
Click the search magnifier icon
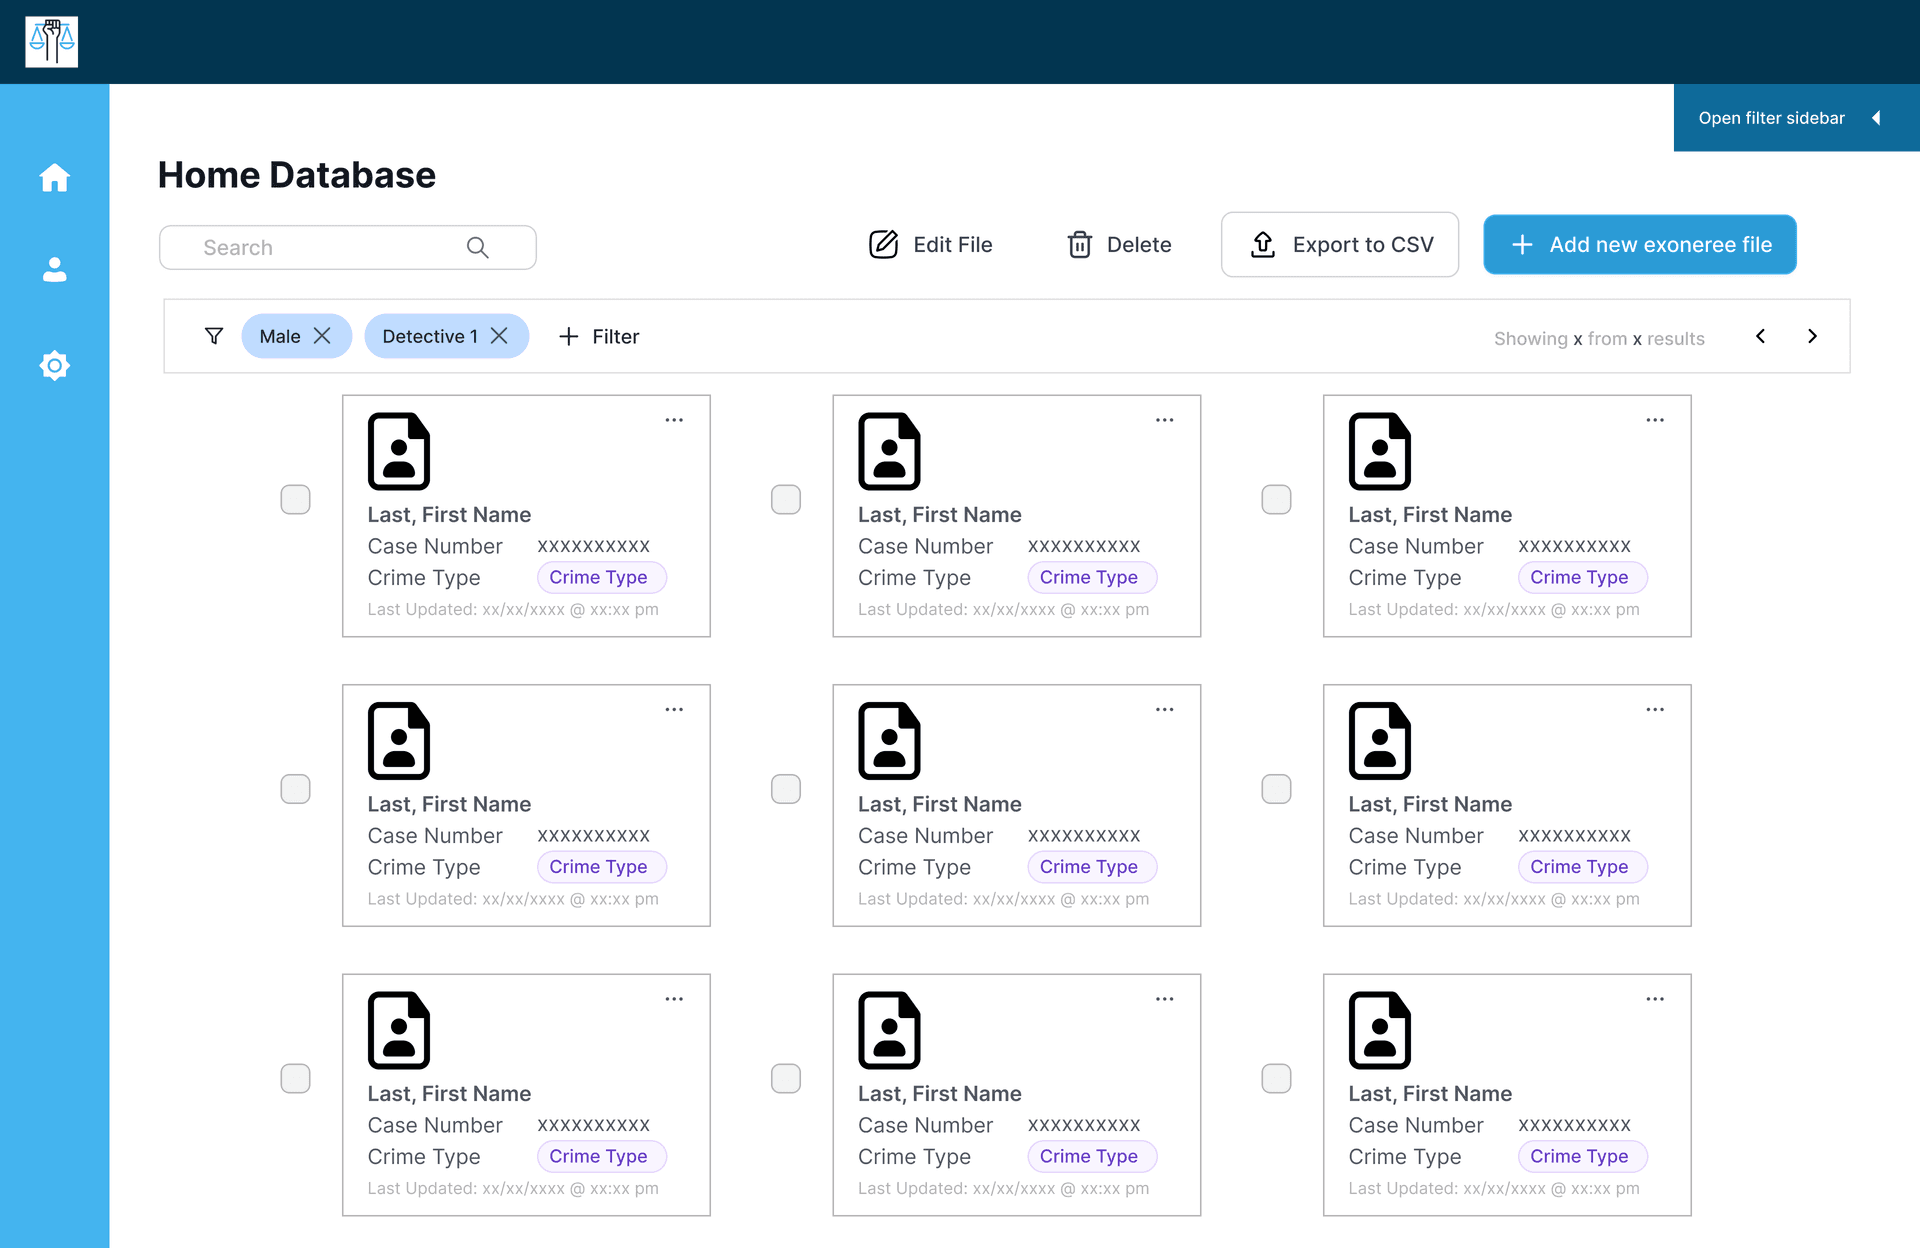coord(477,248)
